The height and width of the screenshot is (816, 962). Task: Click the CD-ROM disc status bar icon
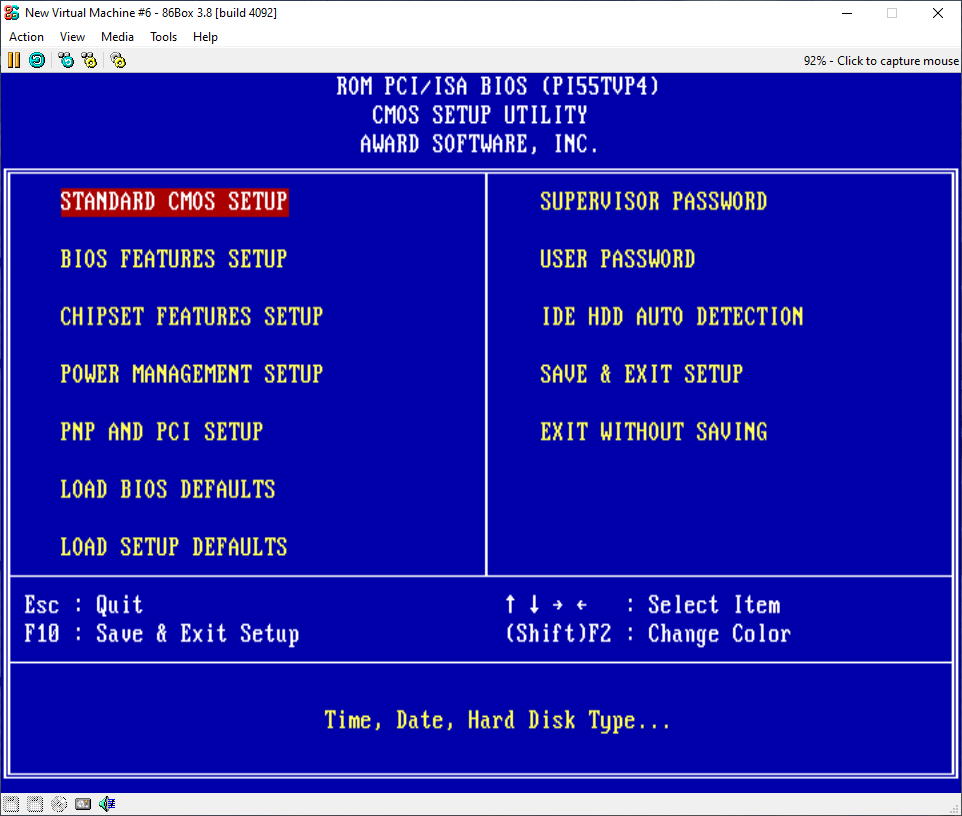point(59,804)
